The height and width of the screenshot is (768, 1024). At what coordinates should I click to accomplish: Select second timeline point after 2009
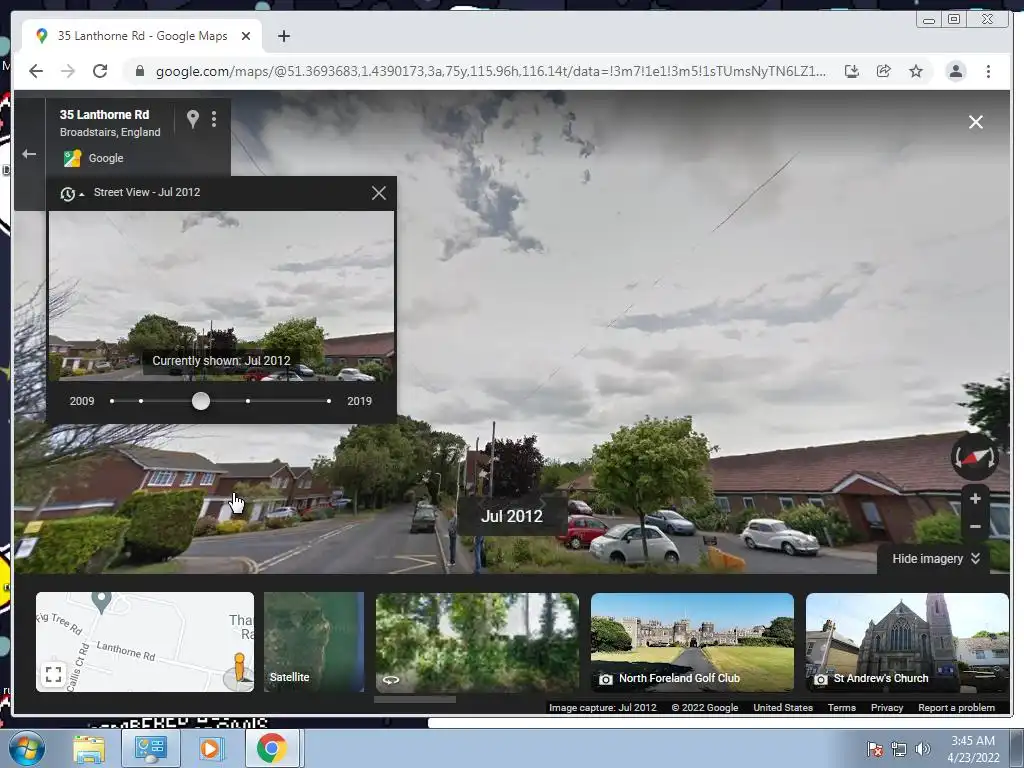pos(141,401)
